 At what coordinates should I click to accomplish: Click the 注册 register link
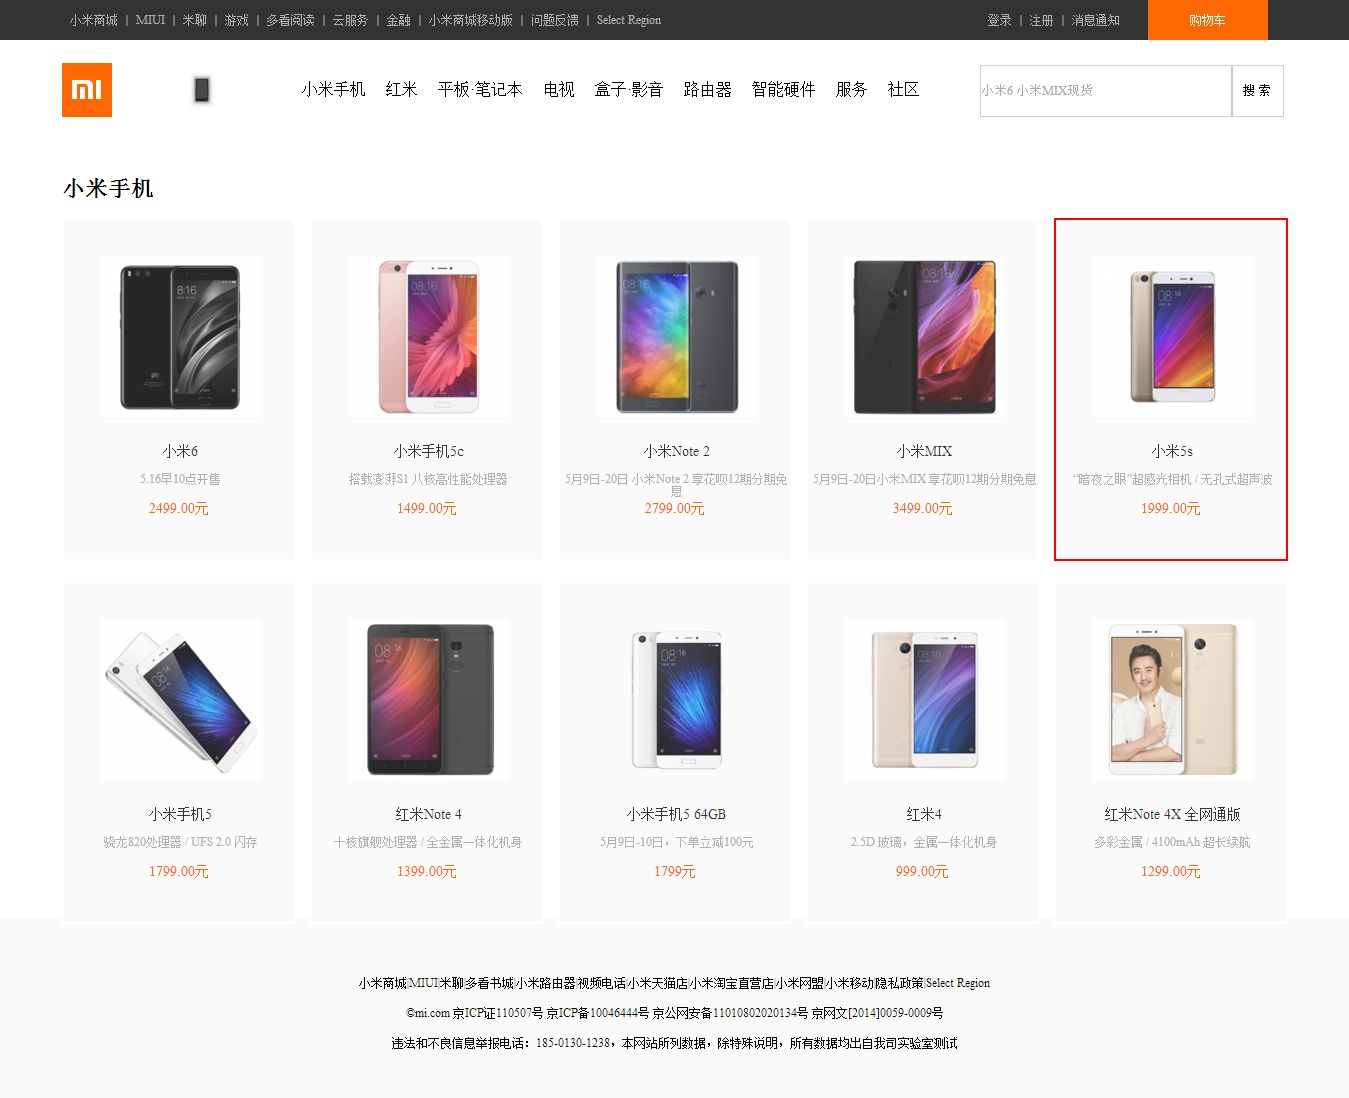coord(1041,20)
